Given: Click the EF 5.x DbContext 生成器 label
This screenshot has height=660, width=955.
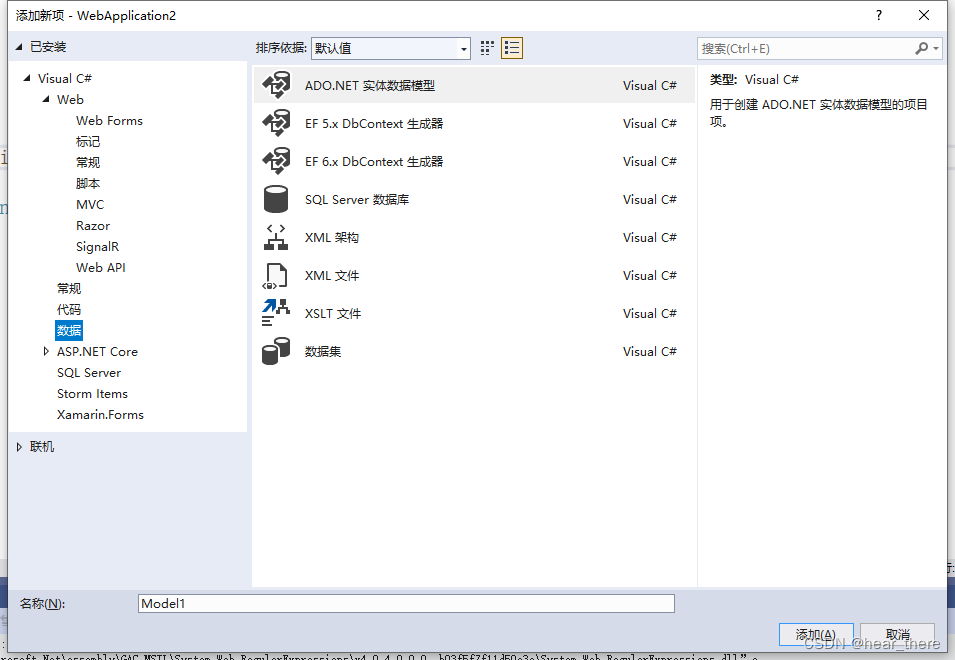Looking at the screenshot, I should click(374, 124).
